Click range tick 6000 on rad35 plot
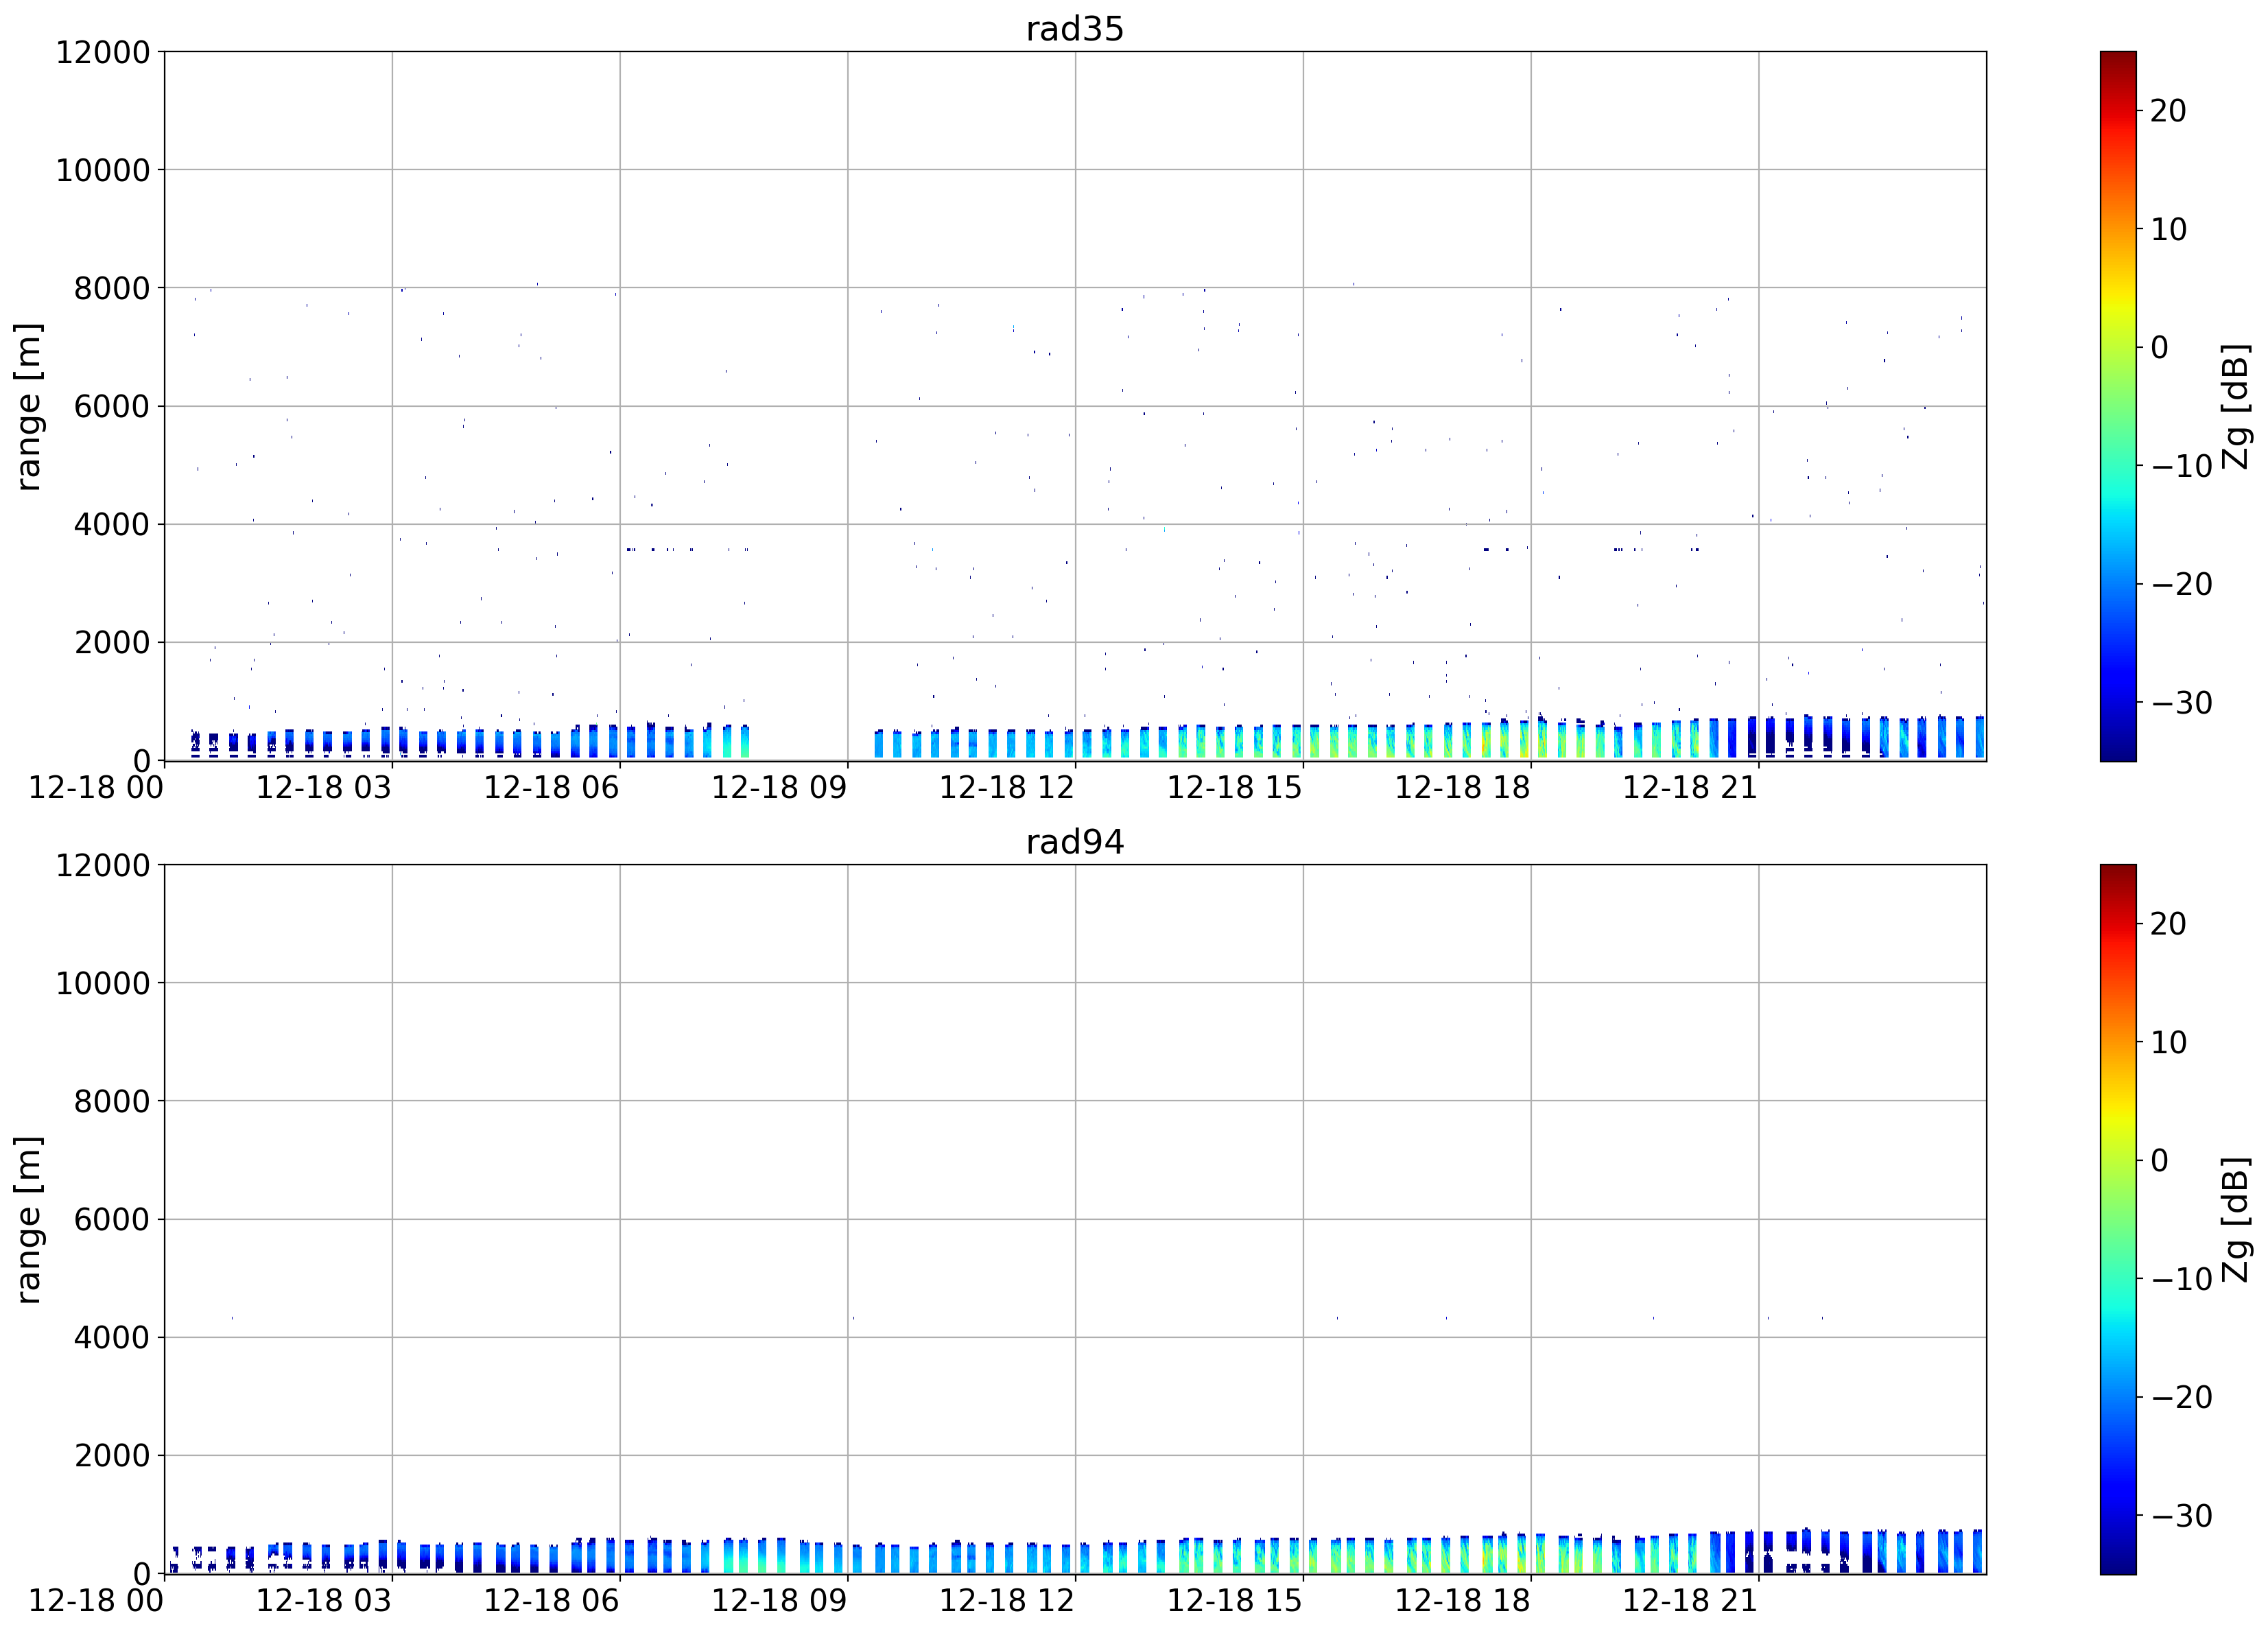The width and height of the screenshot is (2268, 1631). 112,406
